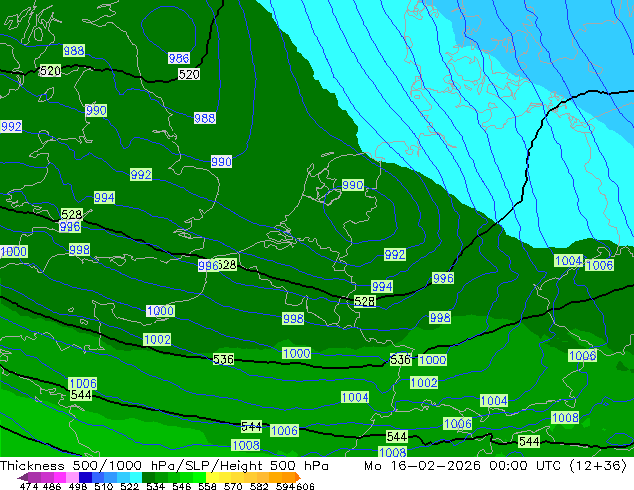634x490 pixels.
Task: Click the 1006 label directly above 544
Action: [83, 383]
